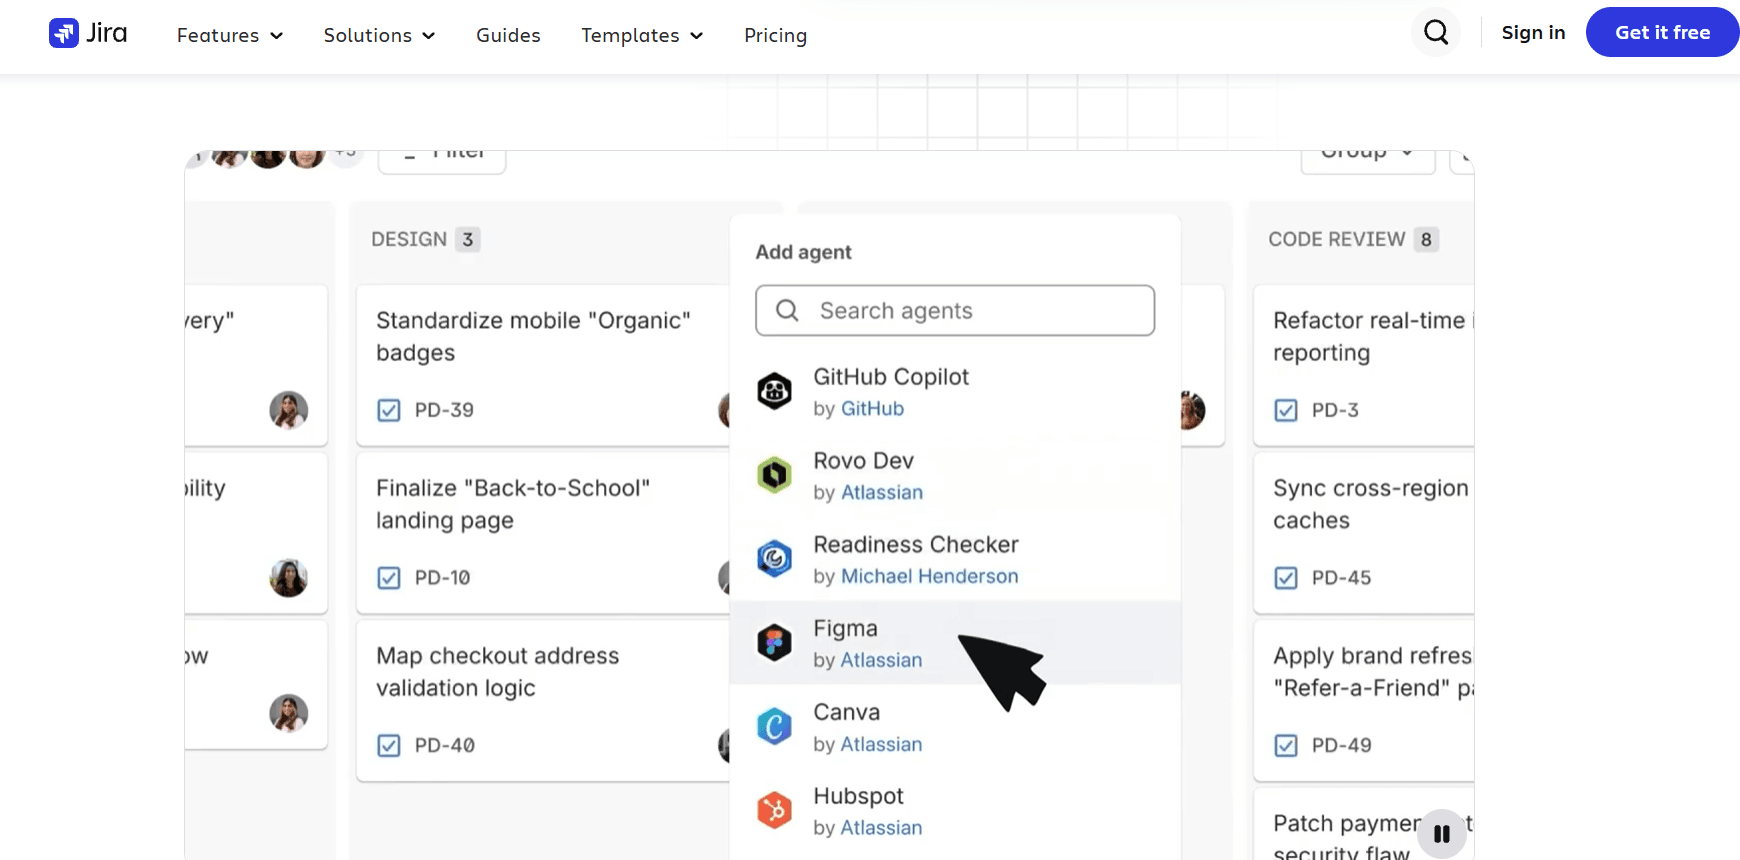
Task: Choose the Hubspot agent icon
Action: (774, 811)
